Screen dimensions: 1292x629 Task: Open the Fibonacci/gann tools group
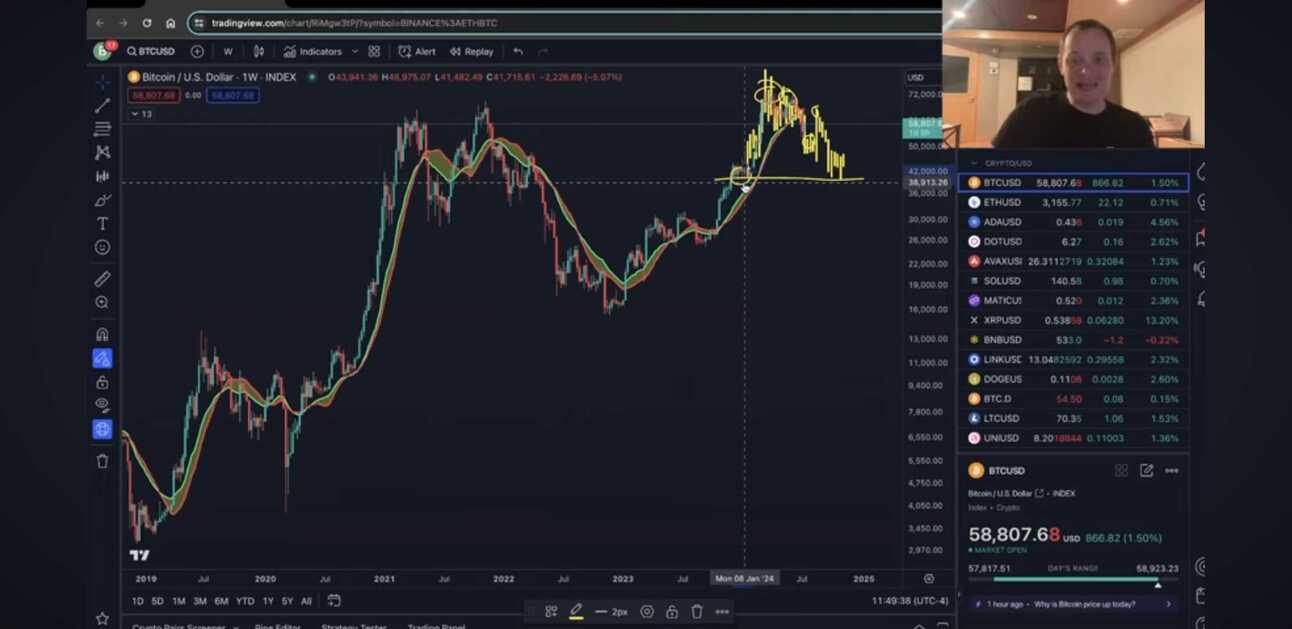tap(102, 129)
